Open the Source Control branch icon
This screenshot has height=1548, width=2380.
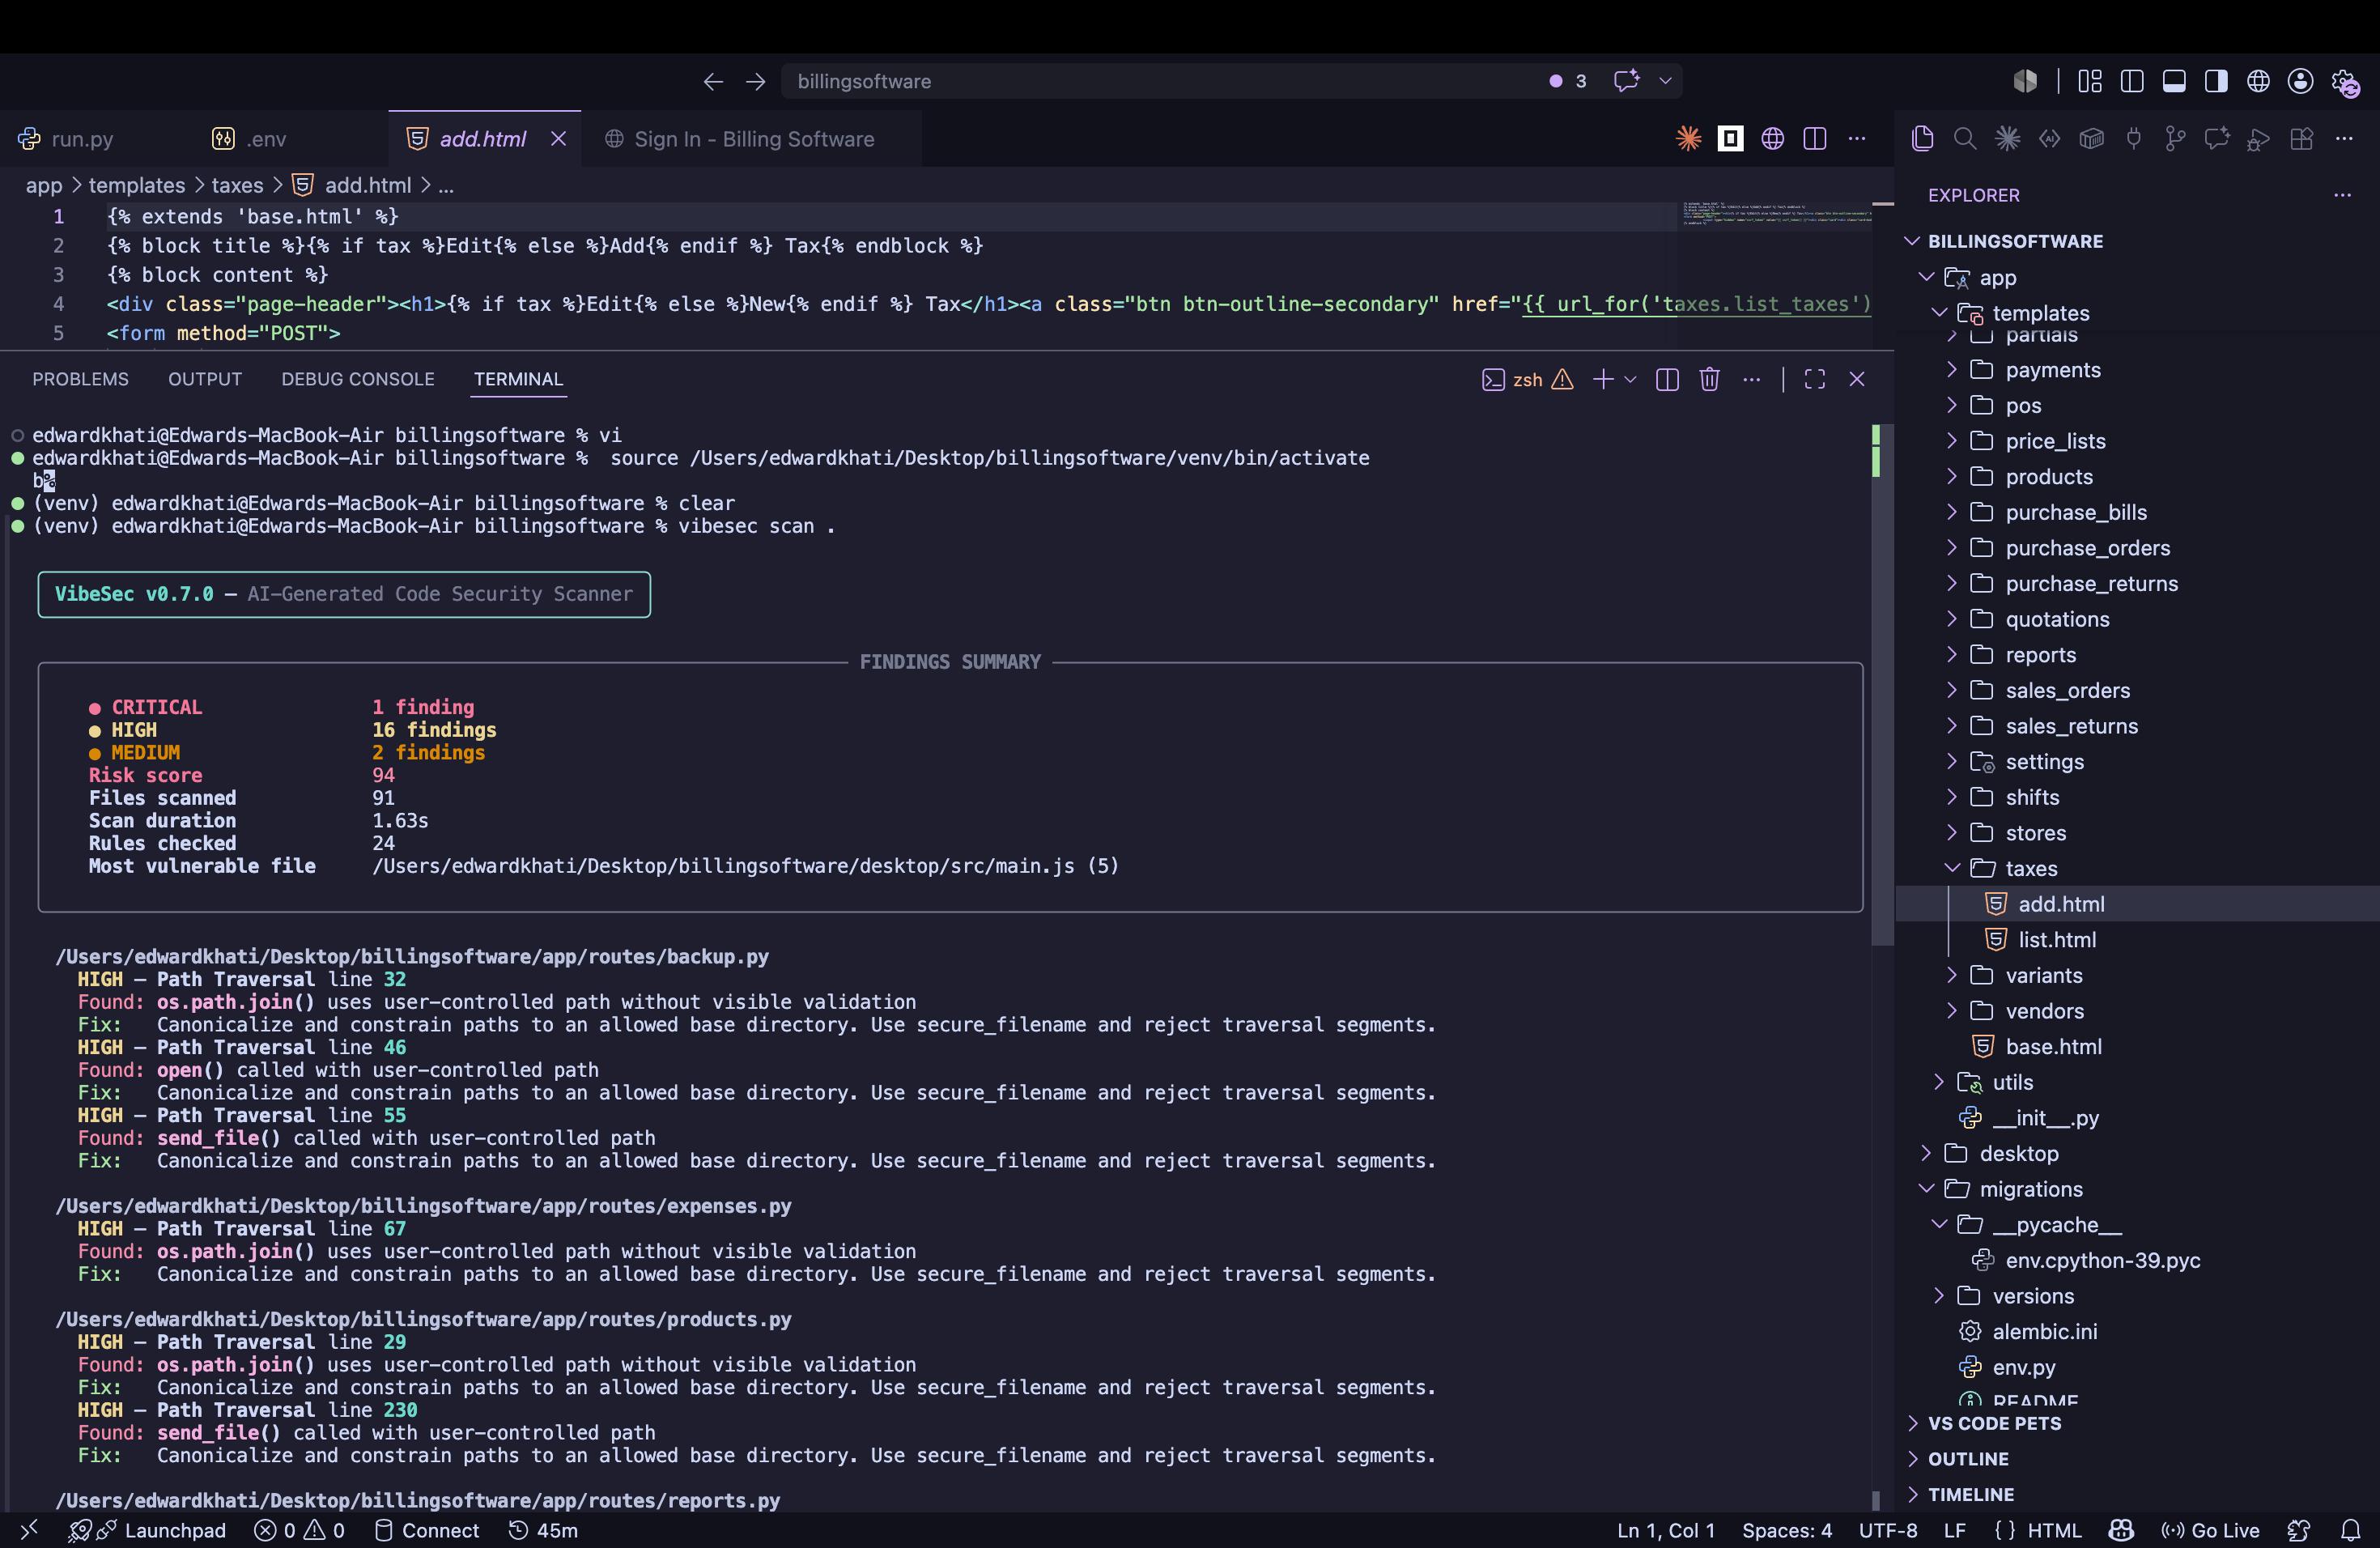coord(2175,139)
